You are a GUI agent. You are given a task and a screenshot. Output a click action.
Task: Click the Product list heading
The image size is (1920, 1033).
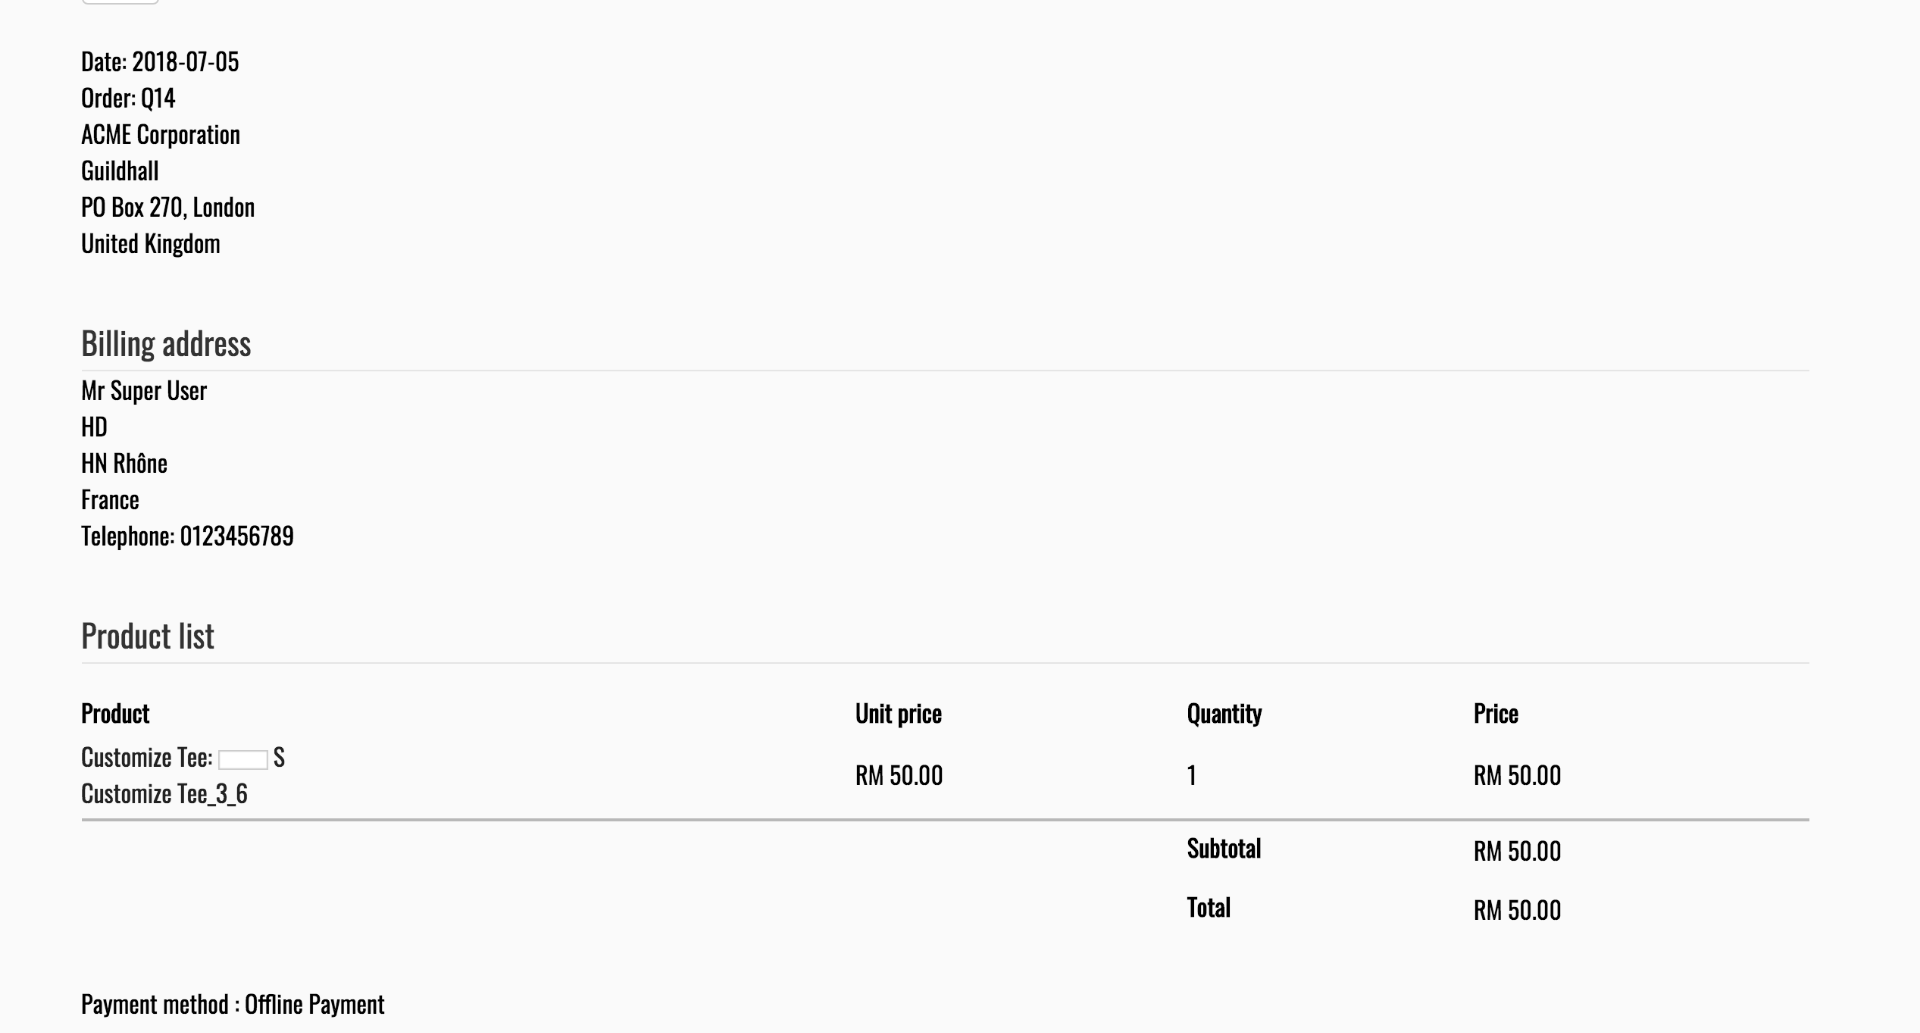[x=147, y=636]
